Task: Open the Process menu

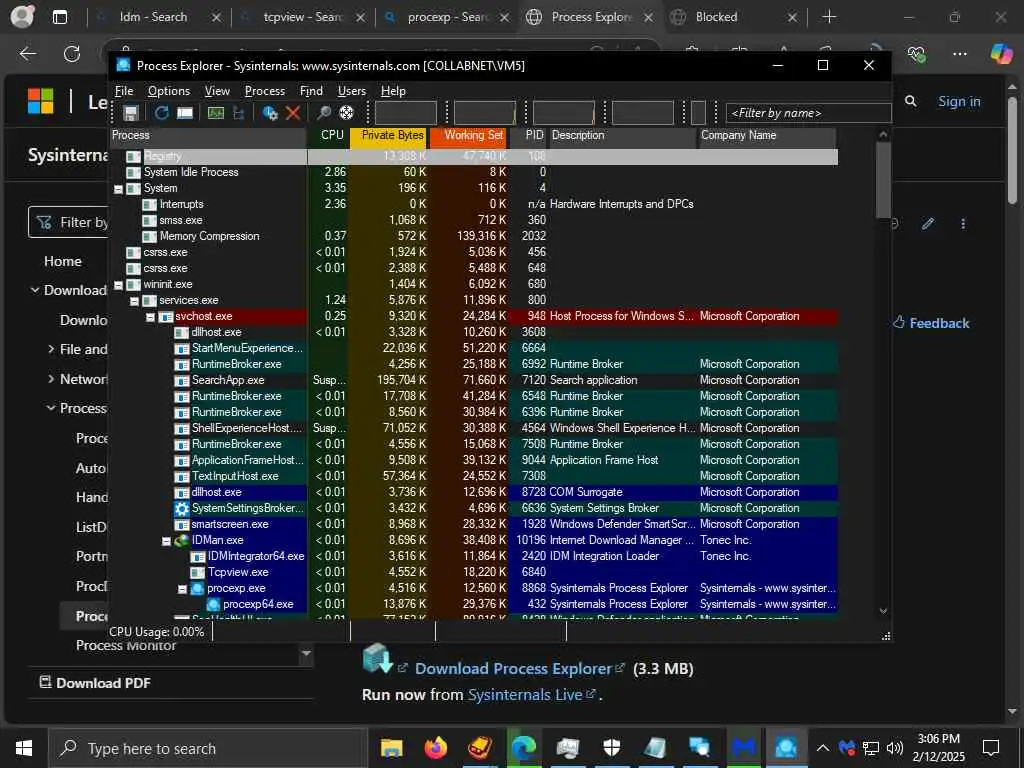Action: [x=264, y=91]
